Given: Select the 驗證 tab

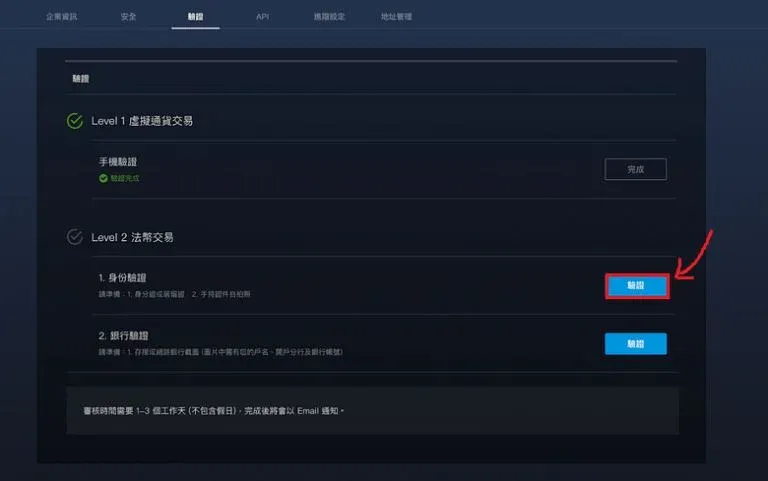Looking at the screenshot, I should 195,17.
